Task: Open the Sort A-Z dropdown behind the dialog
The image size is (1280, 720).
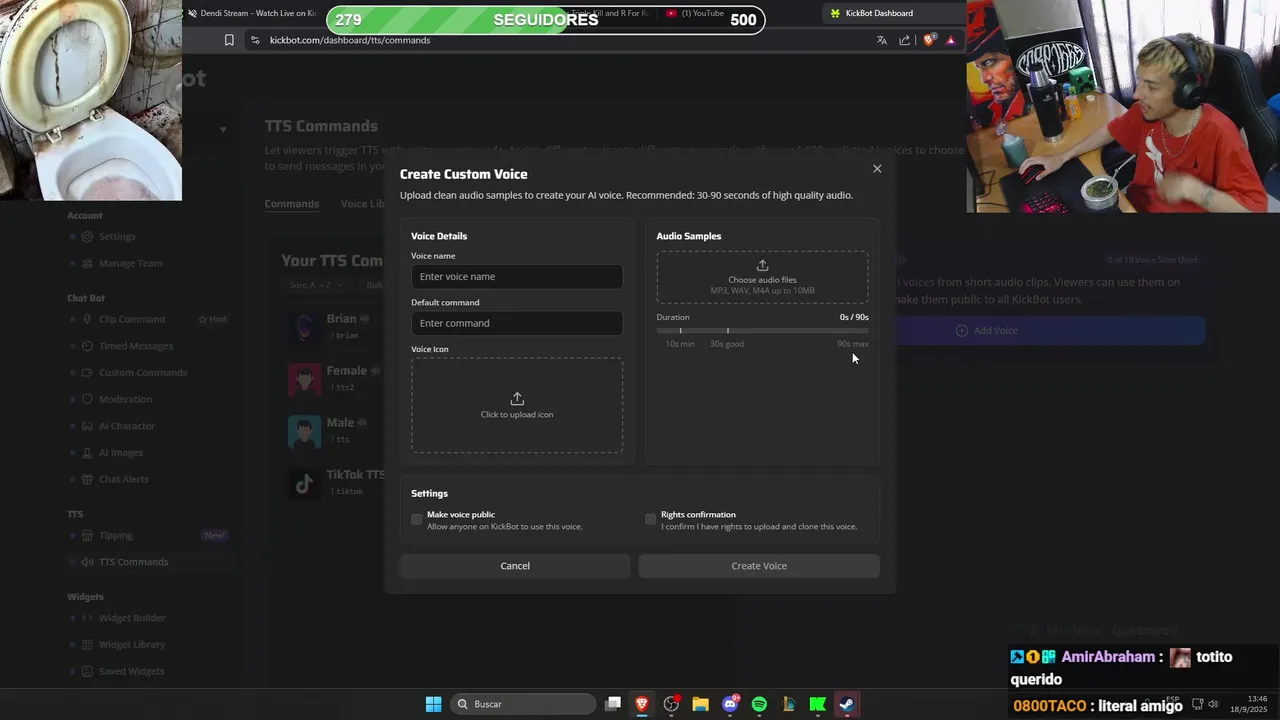Action: point(316,286)
